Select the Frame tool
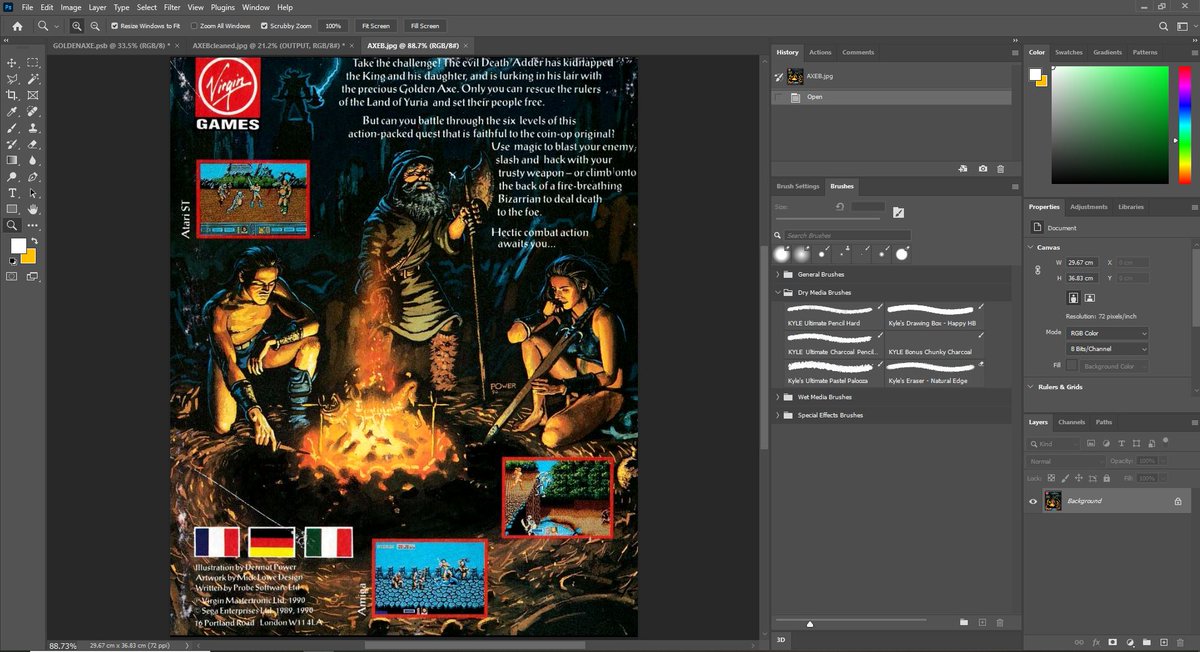Screen dimensions: 1200x652 pos(33,95)
